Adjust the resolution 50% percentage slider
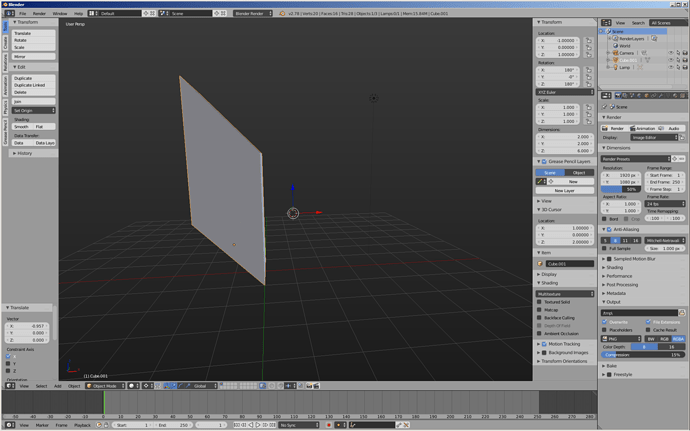Image resolution: width=690 pixels, height=431 pixels. point(620,189)
